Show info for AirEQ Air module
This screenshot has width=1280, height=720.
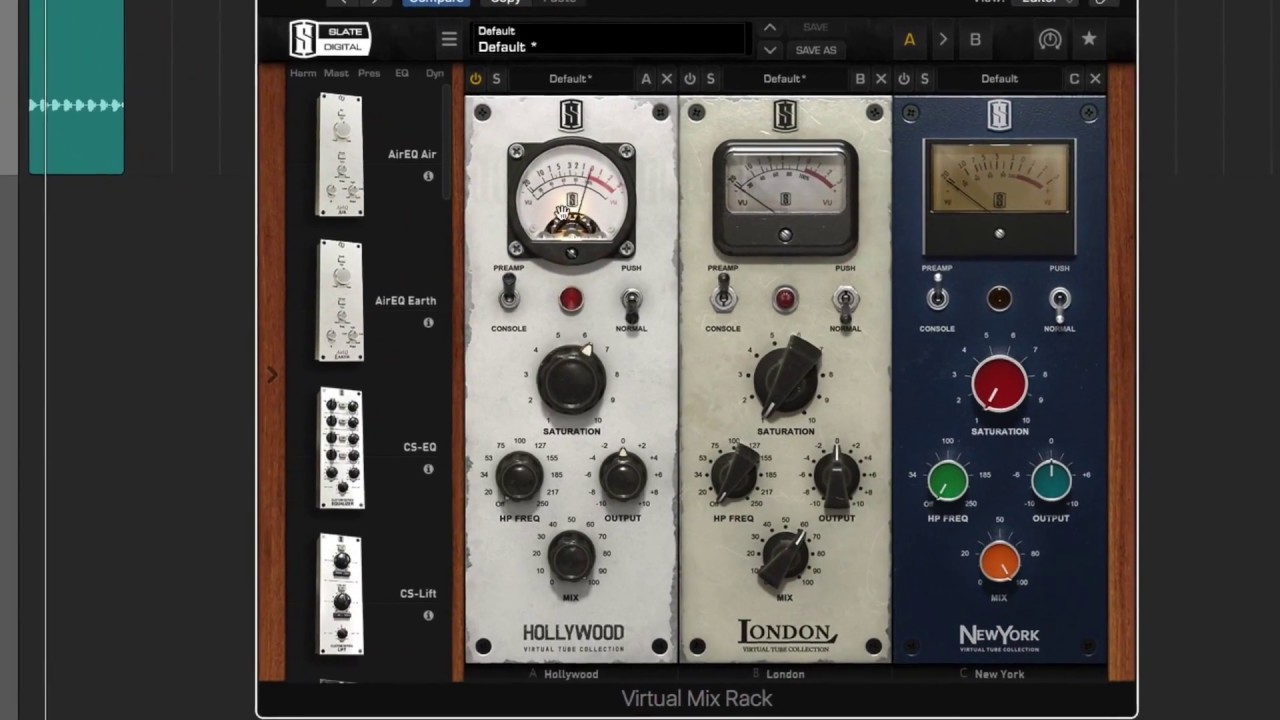pyautogui.click(x=428, y=176)
